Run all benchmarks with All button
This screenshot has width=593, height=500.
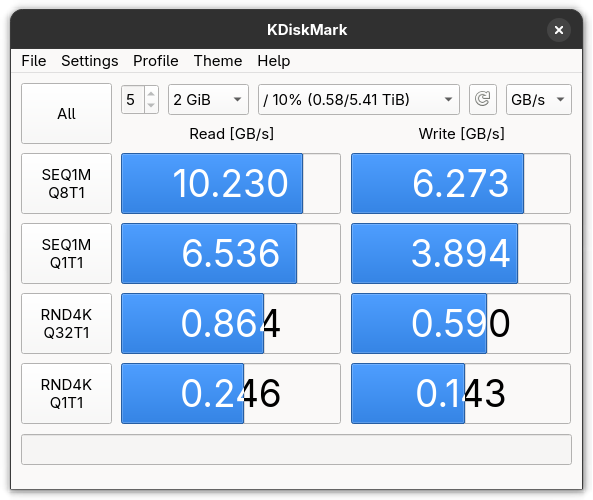pos(67,113)
